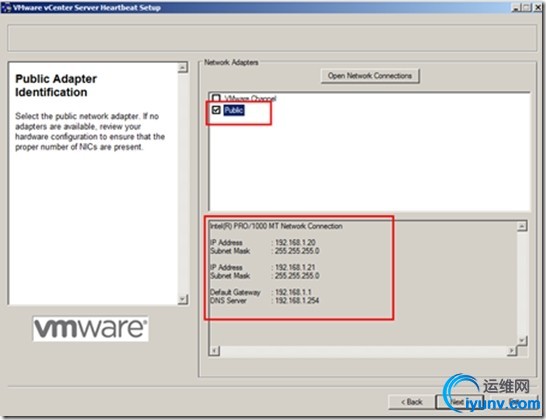Click the Intel(R) PRO/1000 MT Network Connection text
This screenshot has width=546, height=420.
point(276,226)
